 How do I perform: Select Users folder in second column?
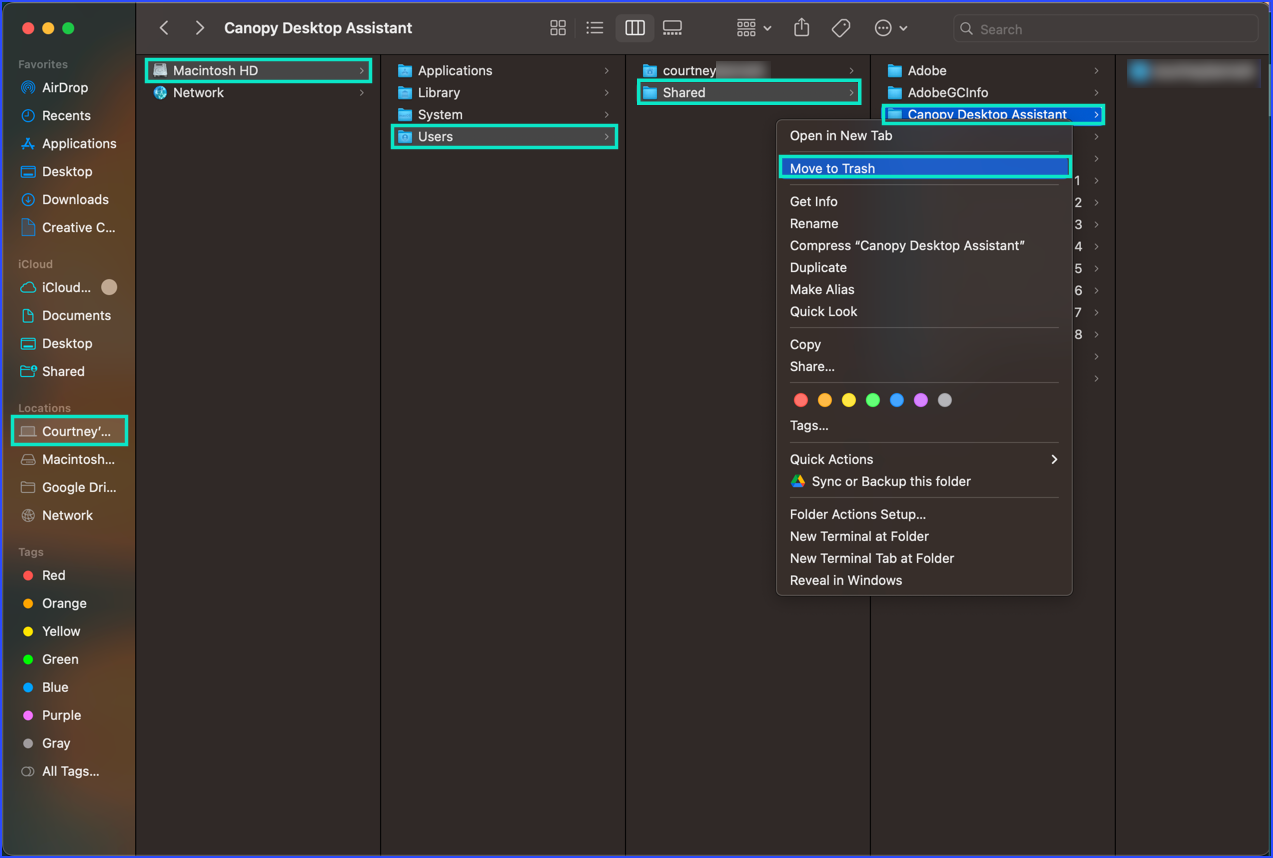click(504, 137)
